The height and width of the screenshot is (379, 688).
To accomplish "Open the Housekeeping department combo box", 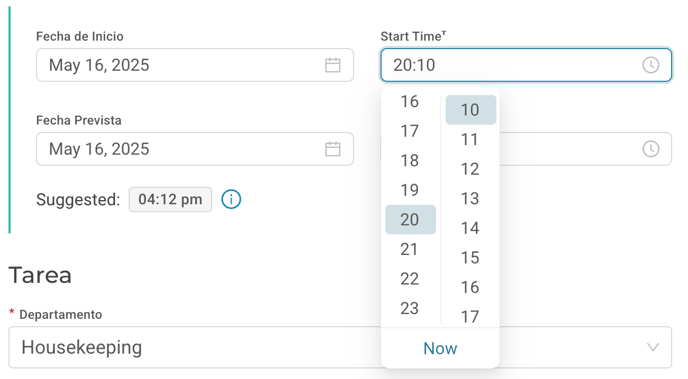I will click(x=340, y=347).
